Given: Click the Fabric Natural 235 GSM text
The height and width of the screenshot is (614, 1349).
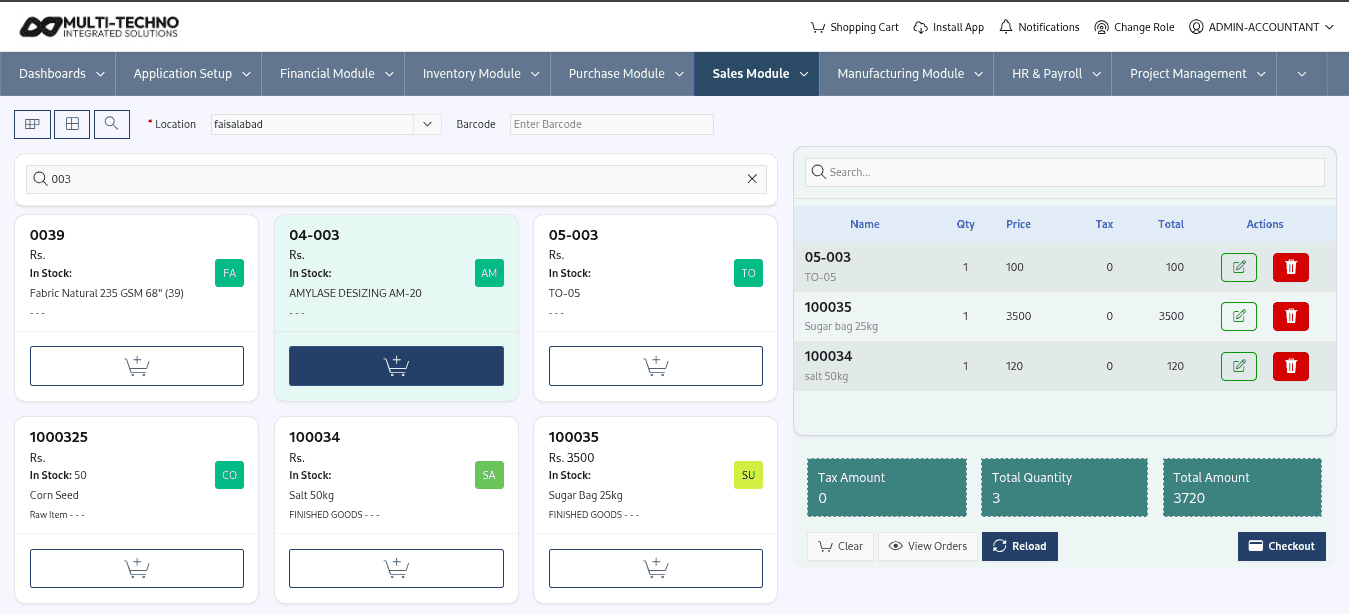Looking at the screenshot, I should pos(107,293).
